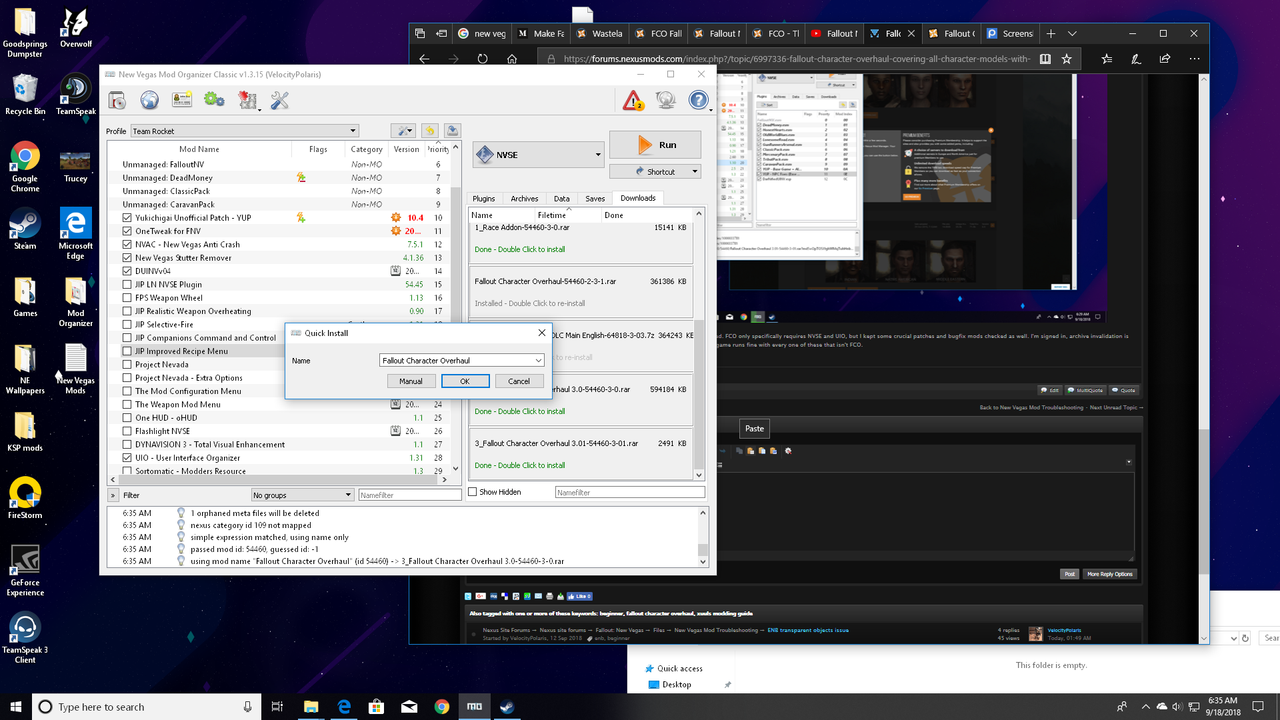1280x720 pixels.
Task: Switch to the Plugins tab
Action: pyautogui.click(x=484, y=198)
